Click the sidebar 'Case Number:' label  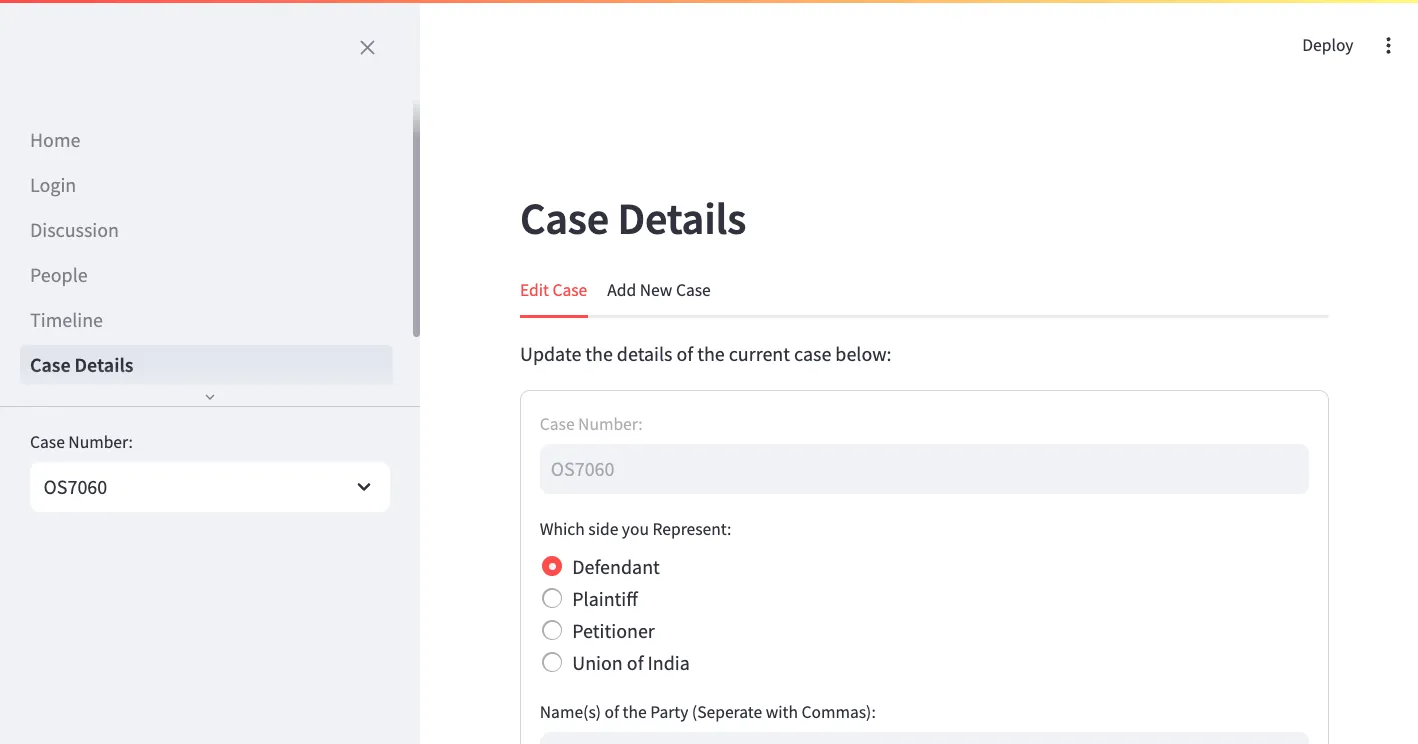pyautogui.click(x=81, y=442)
